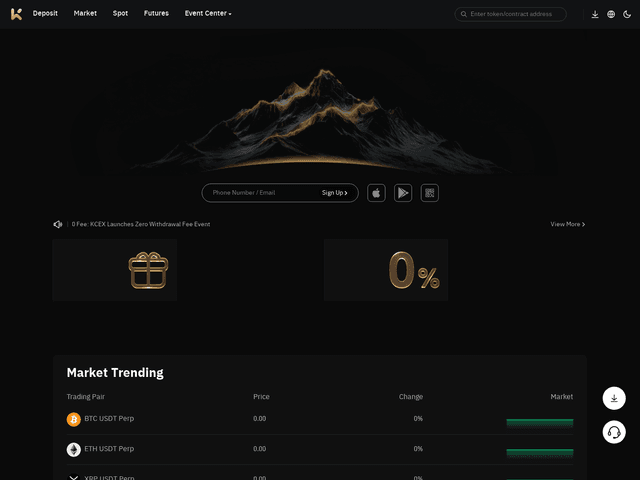Open the Apple App Store download icon
This screenshot has width=640, height=480.
tap(376, 193)
